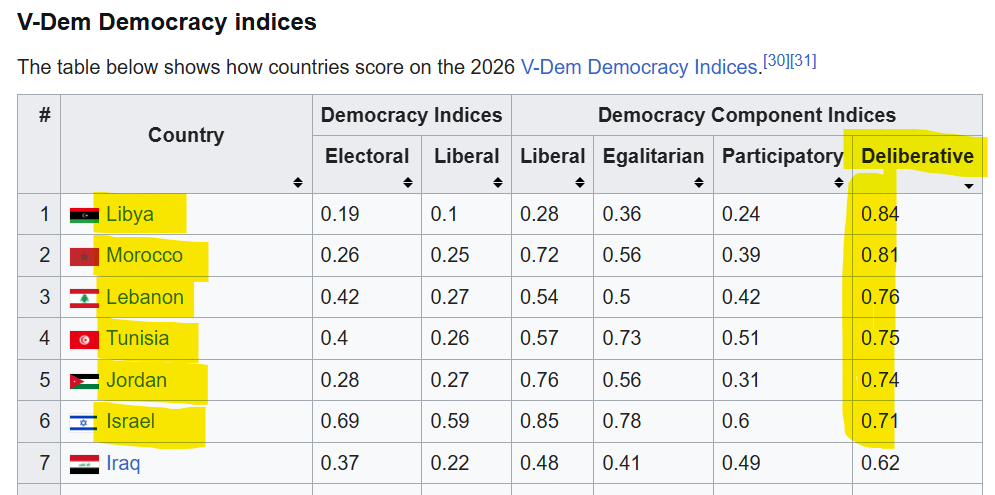Screen dimensions: 995x495
Task: Click the Jordan flag icon
Action: (84, 381)
